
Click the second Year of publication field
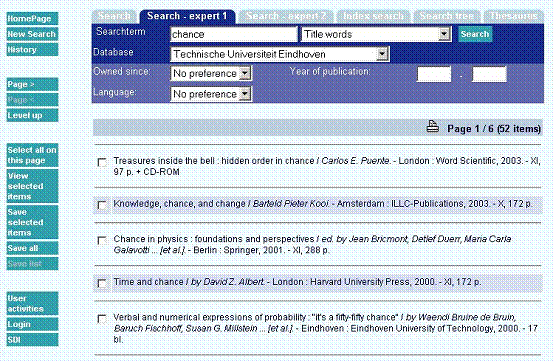[x=489, y=74]
